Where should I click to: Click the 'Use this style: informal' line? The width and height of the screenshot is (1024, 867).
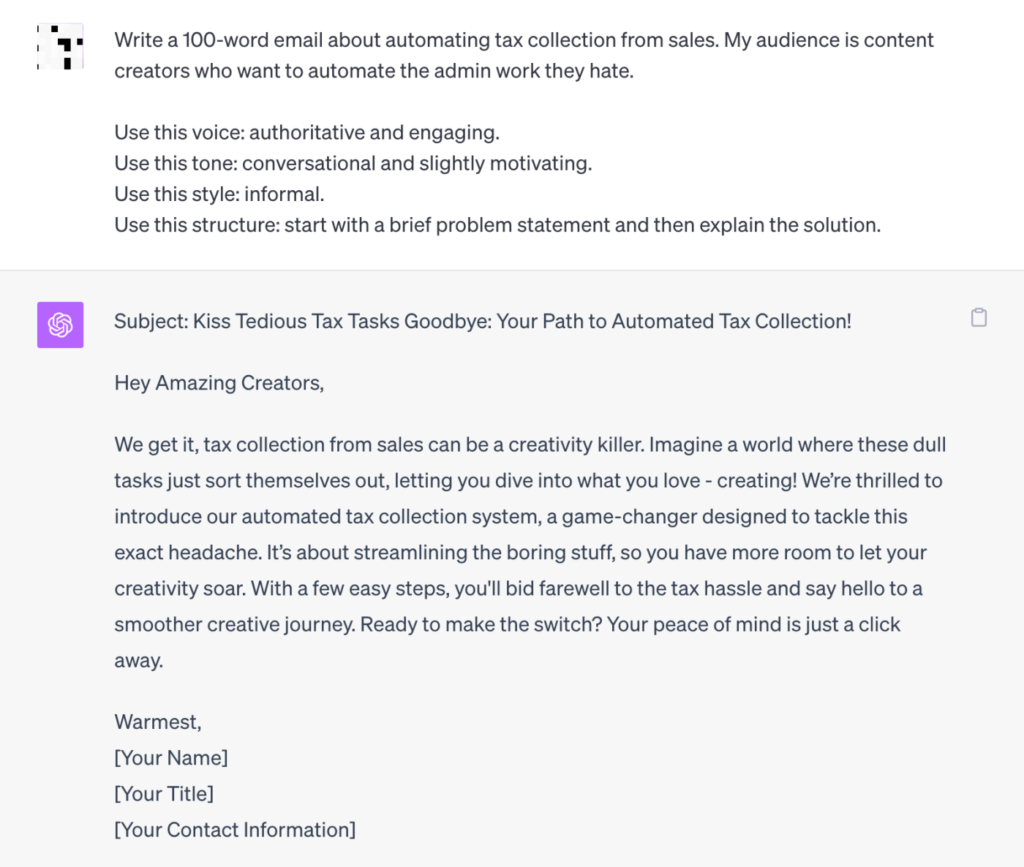click(x=219, y=194)
